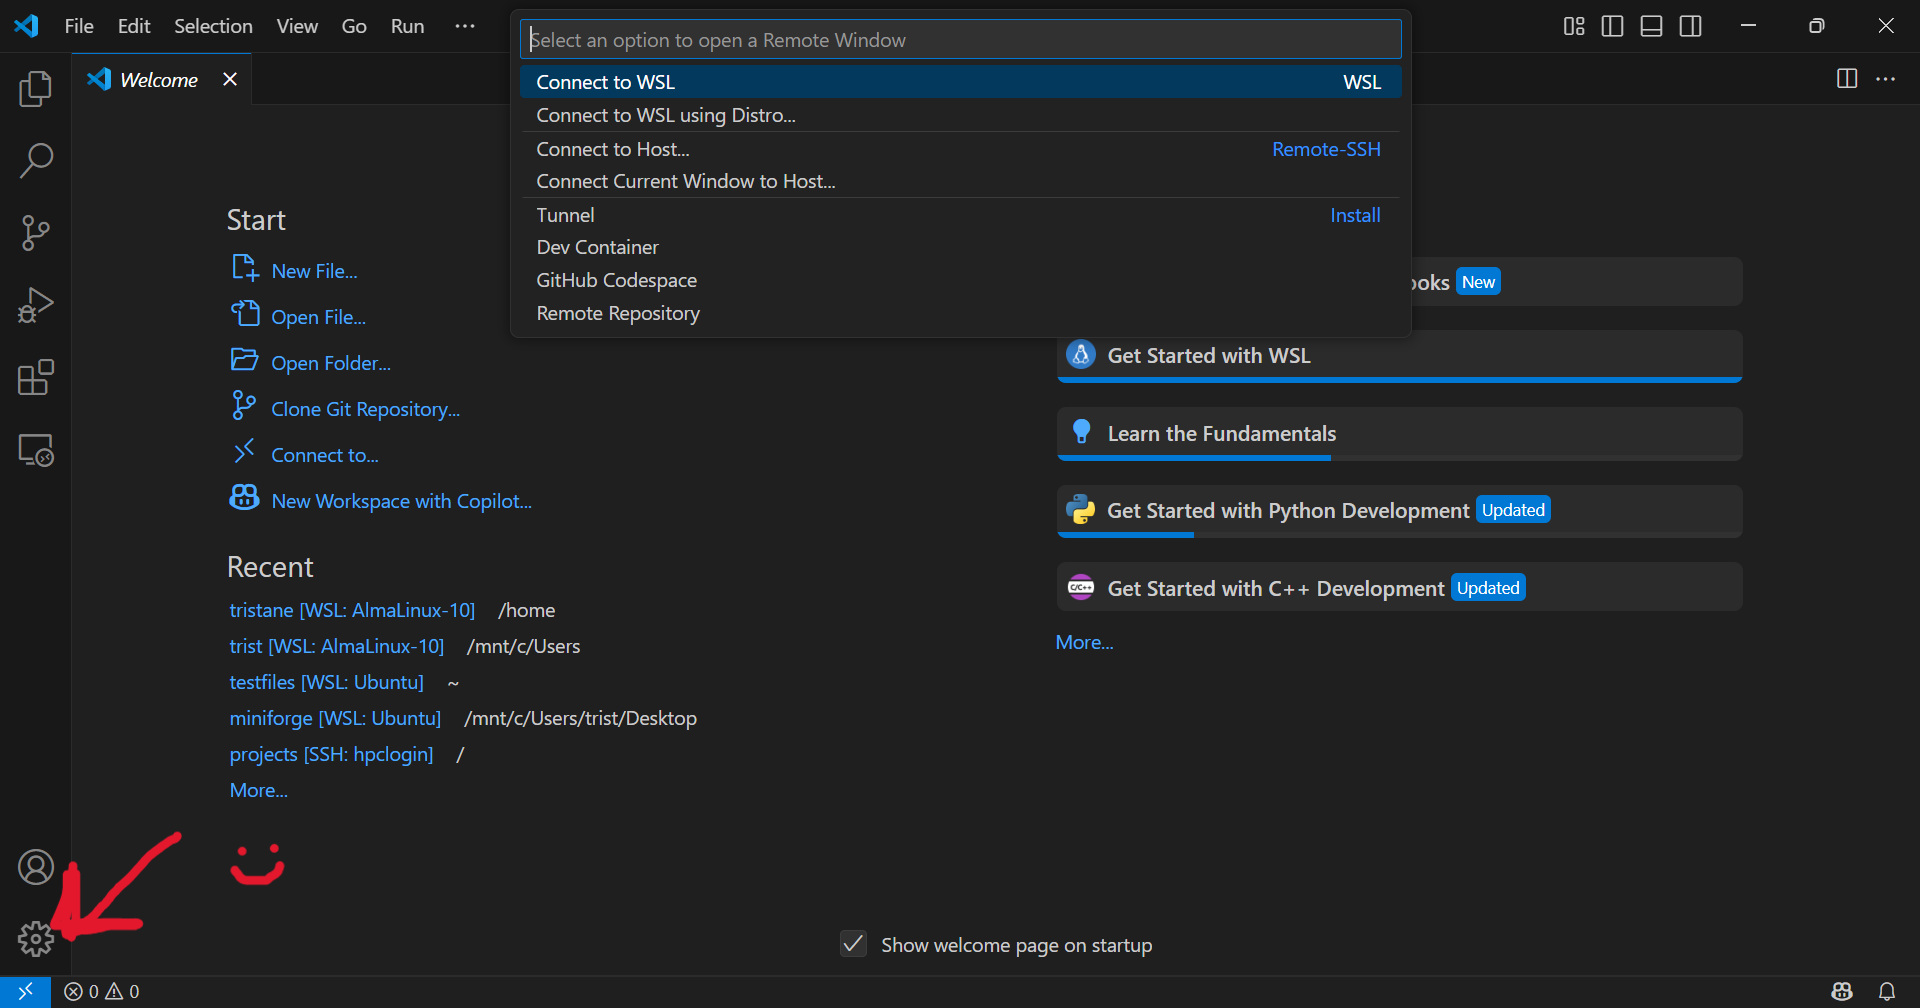Click the Copilot icon beside New Workspace
1920x1008 pixels.
pos(245,498)
